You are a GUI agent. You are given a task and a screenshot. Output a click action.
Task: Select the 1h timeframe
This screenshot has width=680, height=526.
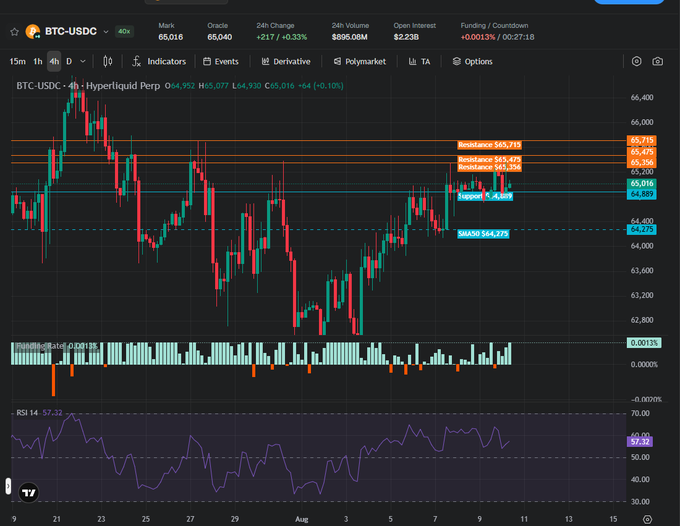[38, 62]
